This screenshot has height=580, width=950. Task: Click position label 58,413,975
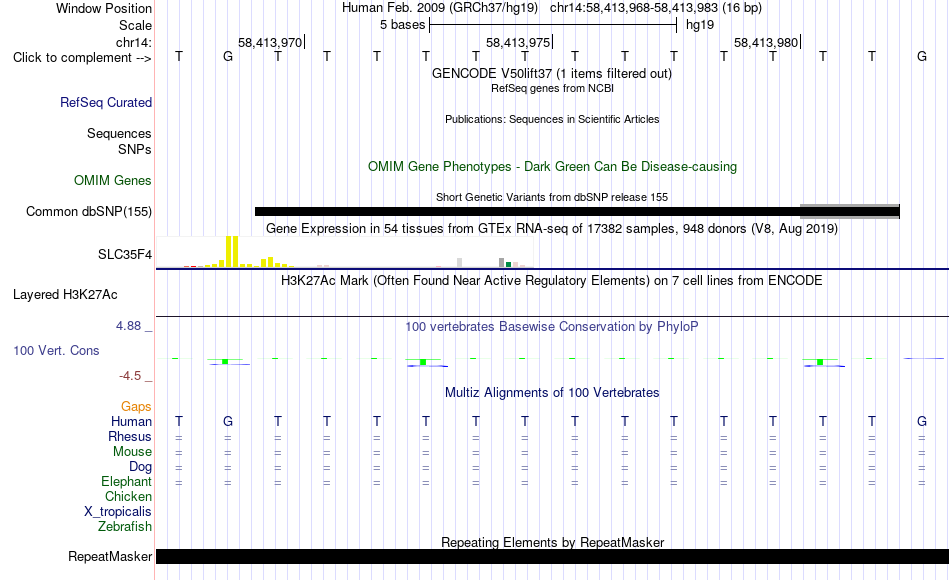pos(518,42)
